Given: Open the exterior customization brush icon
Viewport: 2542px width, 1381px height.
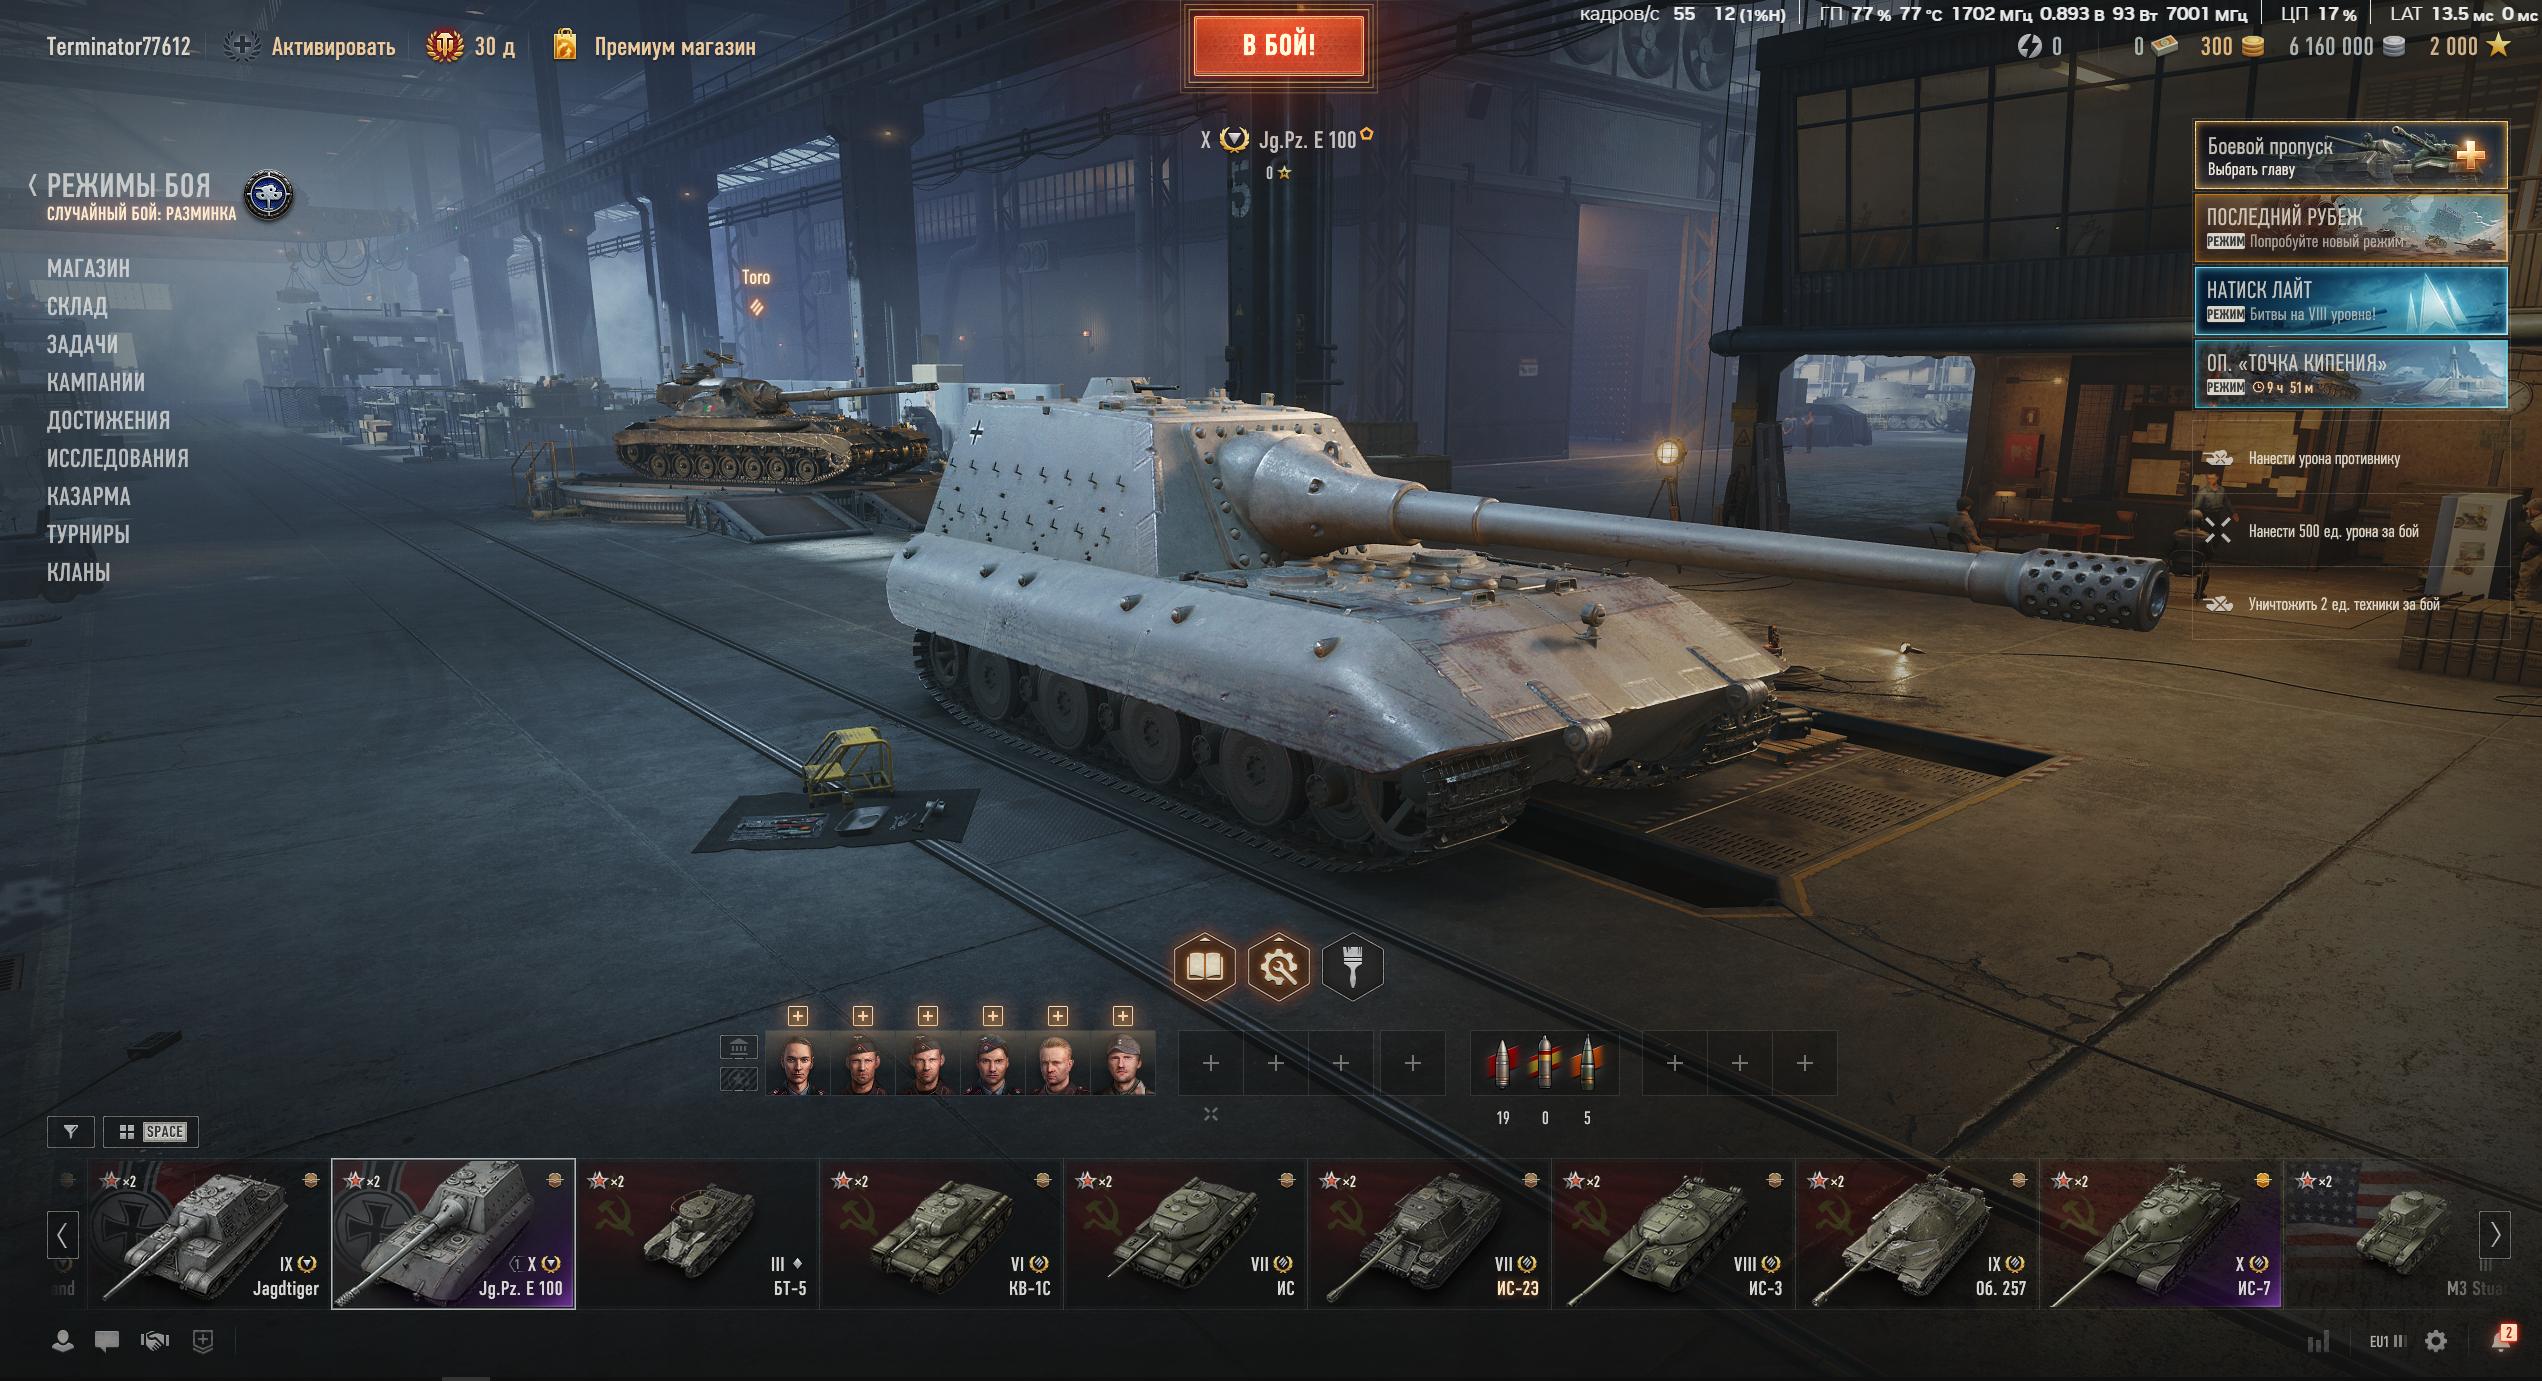Looking at the screenshot, I should (x=1353, y=967).
